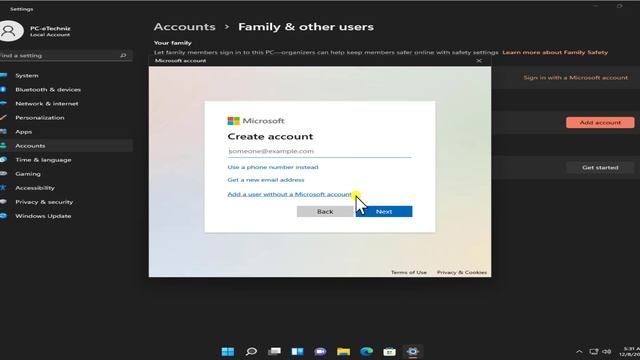
Task: Click Add a user without a Microsoft account
Action: [x=289, y=194]
